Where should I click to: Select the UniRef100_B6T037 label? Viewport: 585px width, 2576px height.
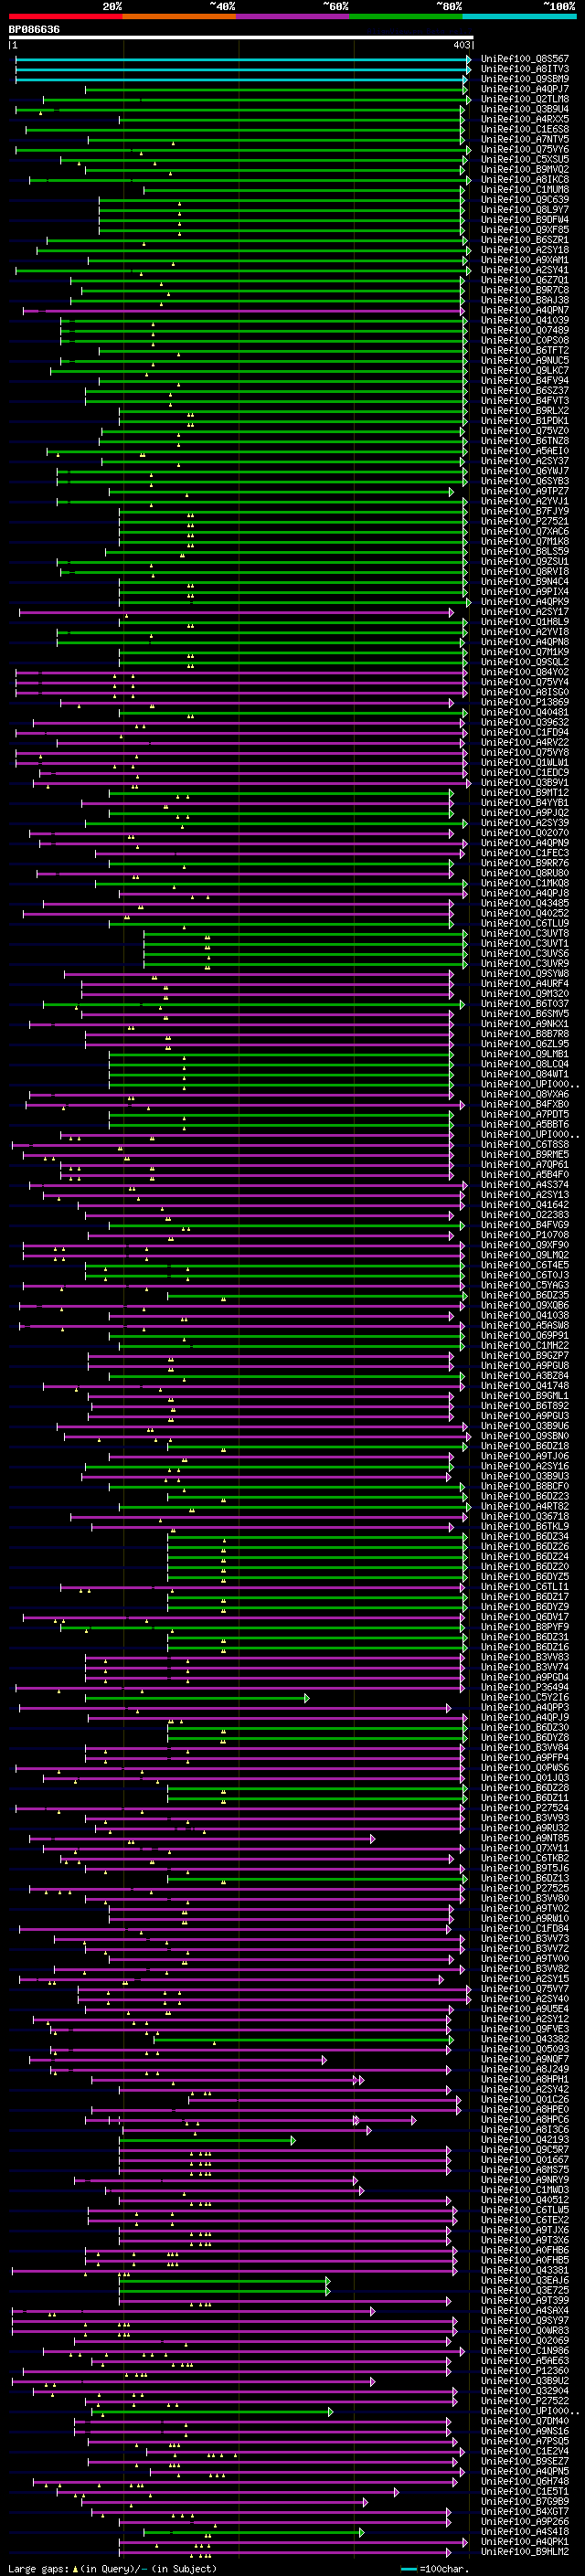coord(525,1003)
